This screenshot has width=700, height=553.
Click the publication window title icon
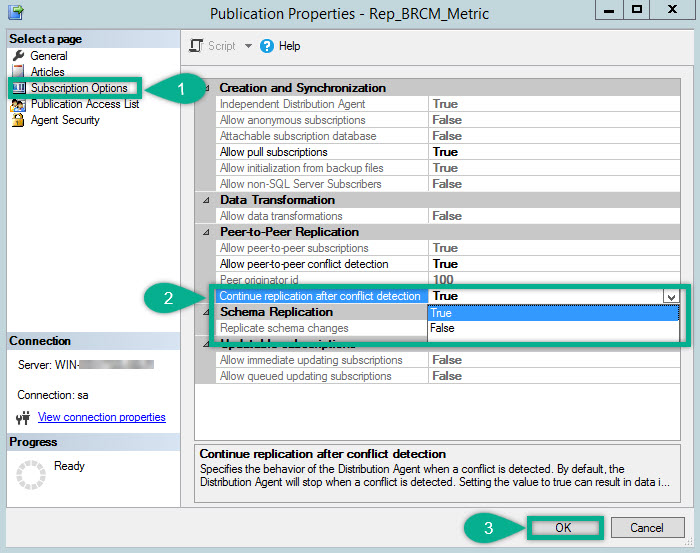coord(16,12)
